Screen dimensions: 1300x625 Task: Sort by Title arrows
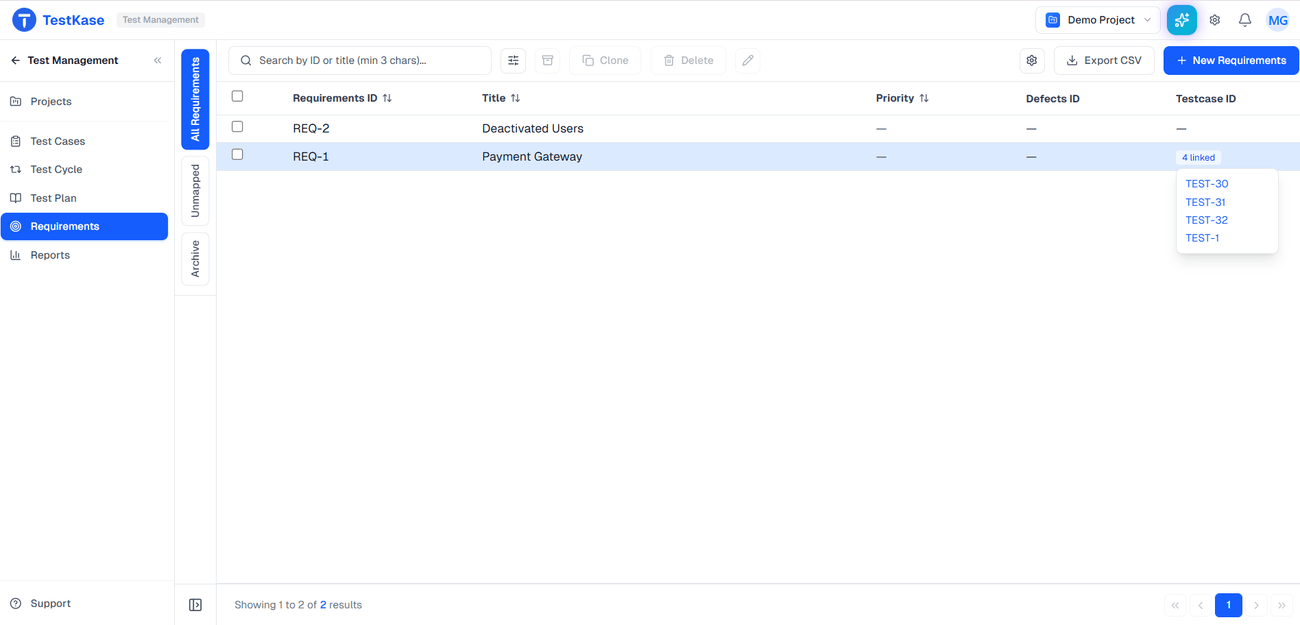click(515, 99)
